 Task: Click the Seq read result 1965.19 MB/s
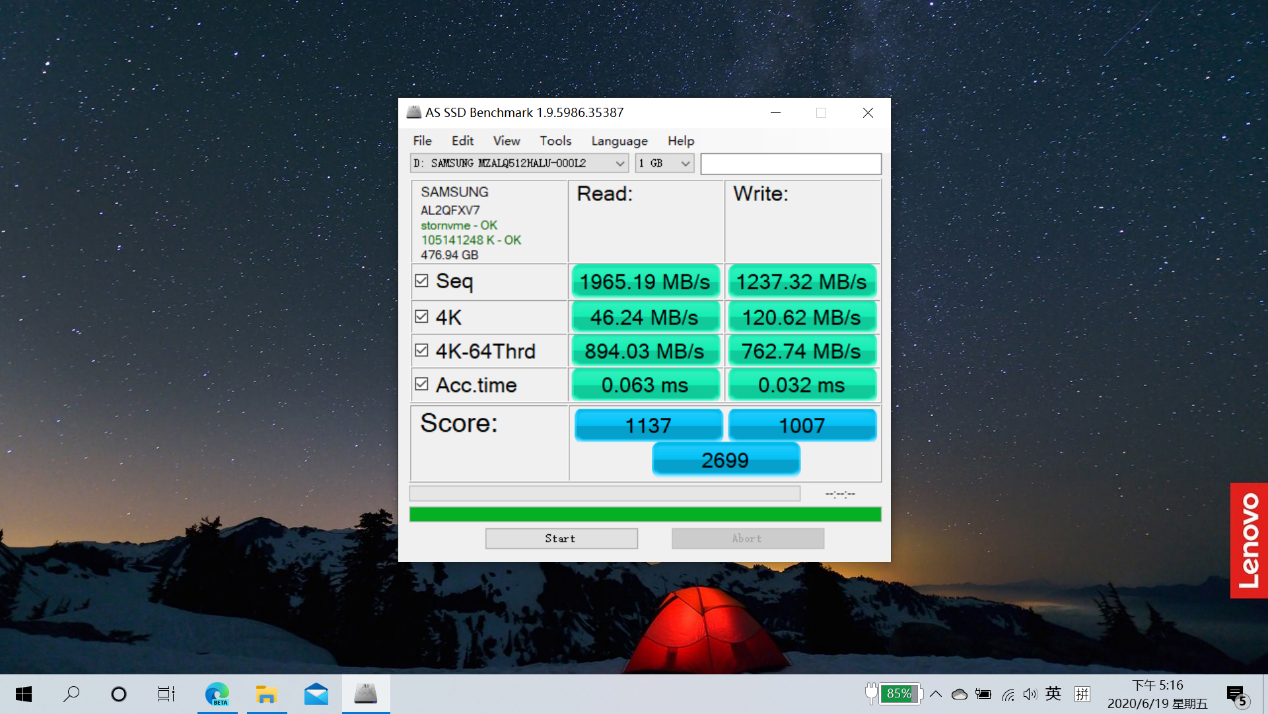pyautogui.click(x=645, y=282)
